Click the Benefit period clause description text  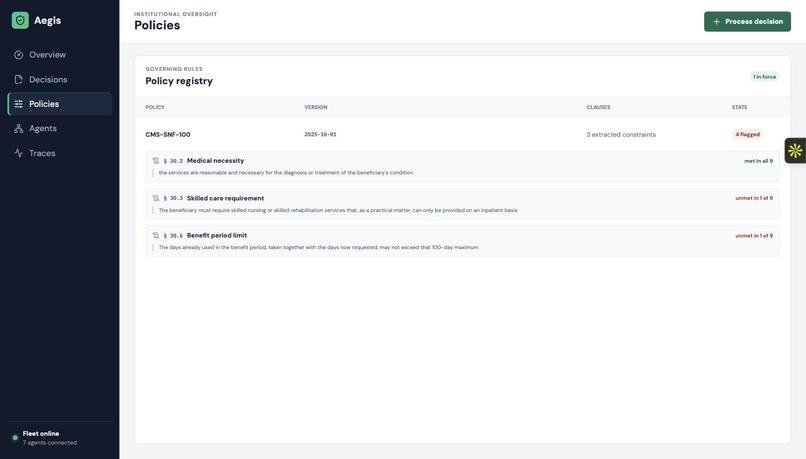click(x=319, y=247)
